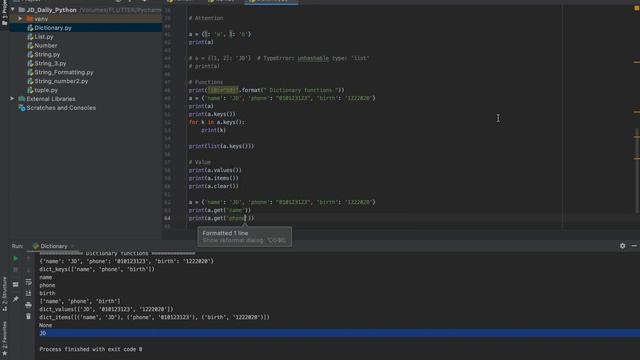The height and width of the screenshot is (360, 640).
Task: Click 'print(list(a.keys()))' code line
Action: point(221,146)
